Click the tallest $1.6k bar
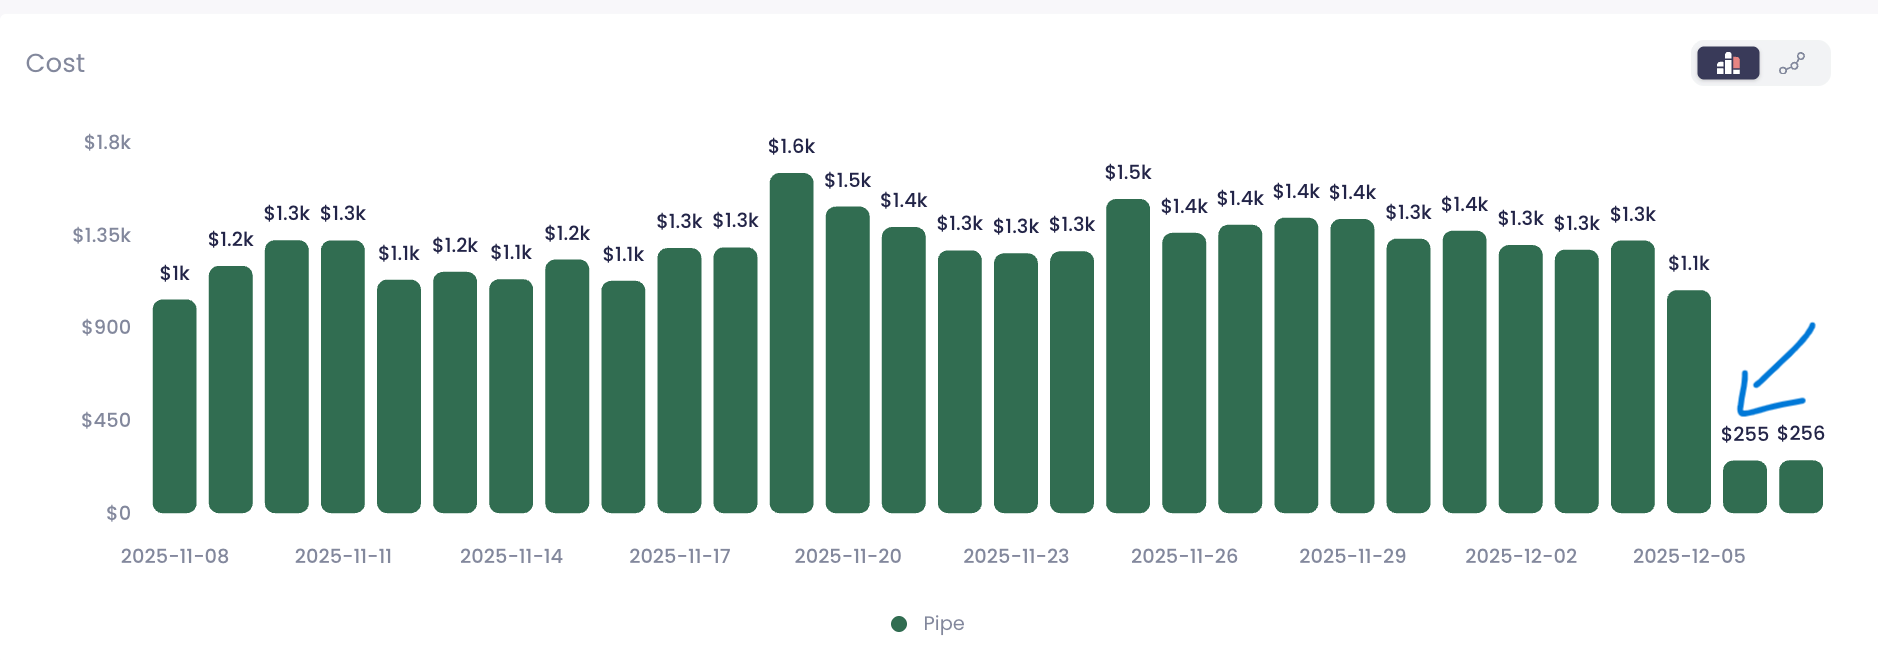The width and height of the screenshot is (1878, 660). pos(790,340)
